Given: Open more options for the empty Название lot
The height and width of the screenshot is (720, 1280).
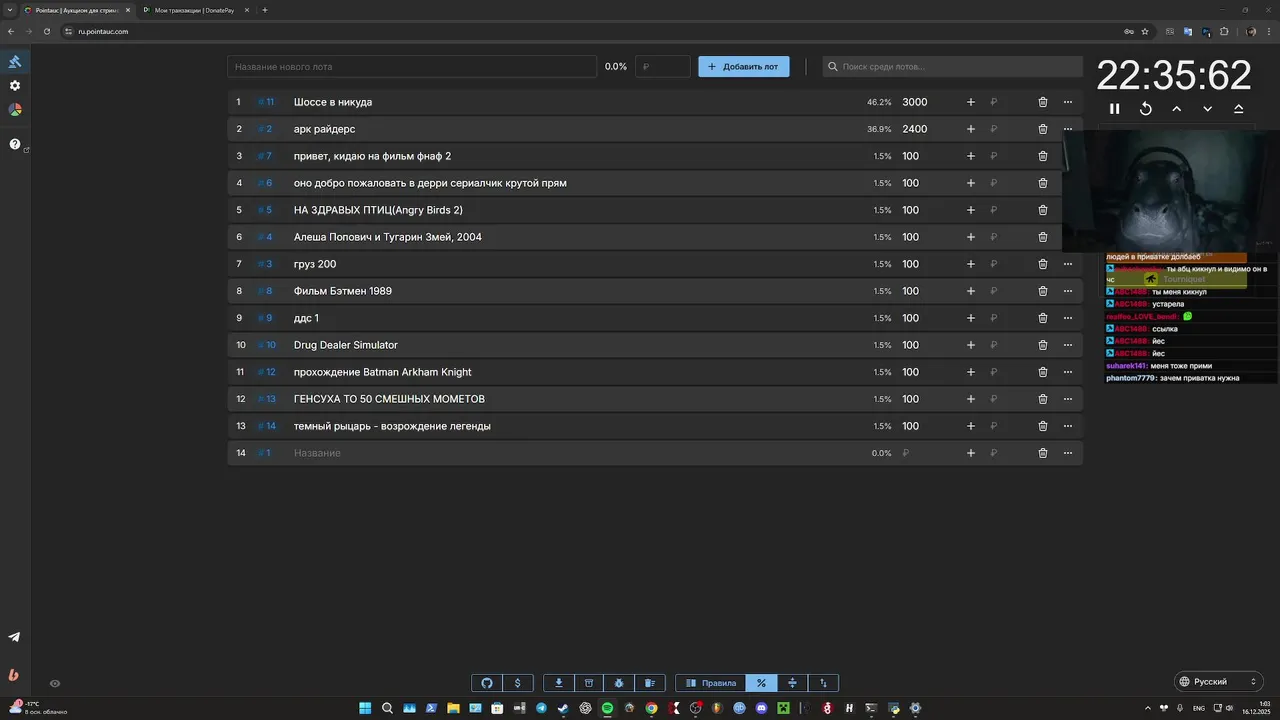Looking at the screenshot, I should coord(1068,453).
